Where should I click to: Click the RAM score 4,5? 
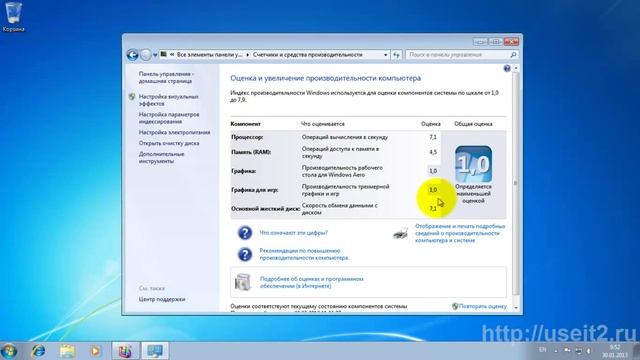433,152
